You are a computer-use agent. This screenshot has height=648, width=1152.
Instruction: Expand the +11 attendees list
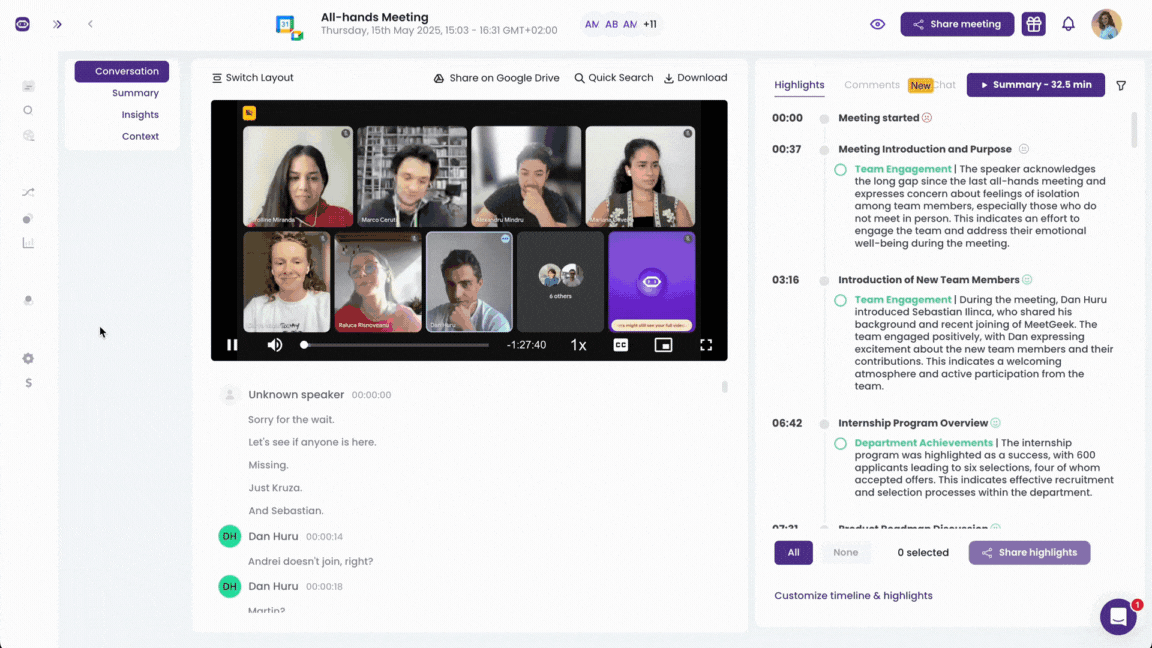click(x=650, y=24)
